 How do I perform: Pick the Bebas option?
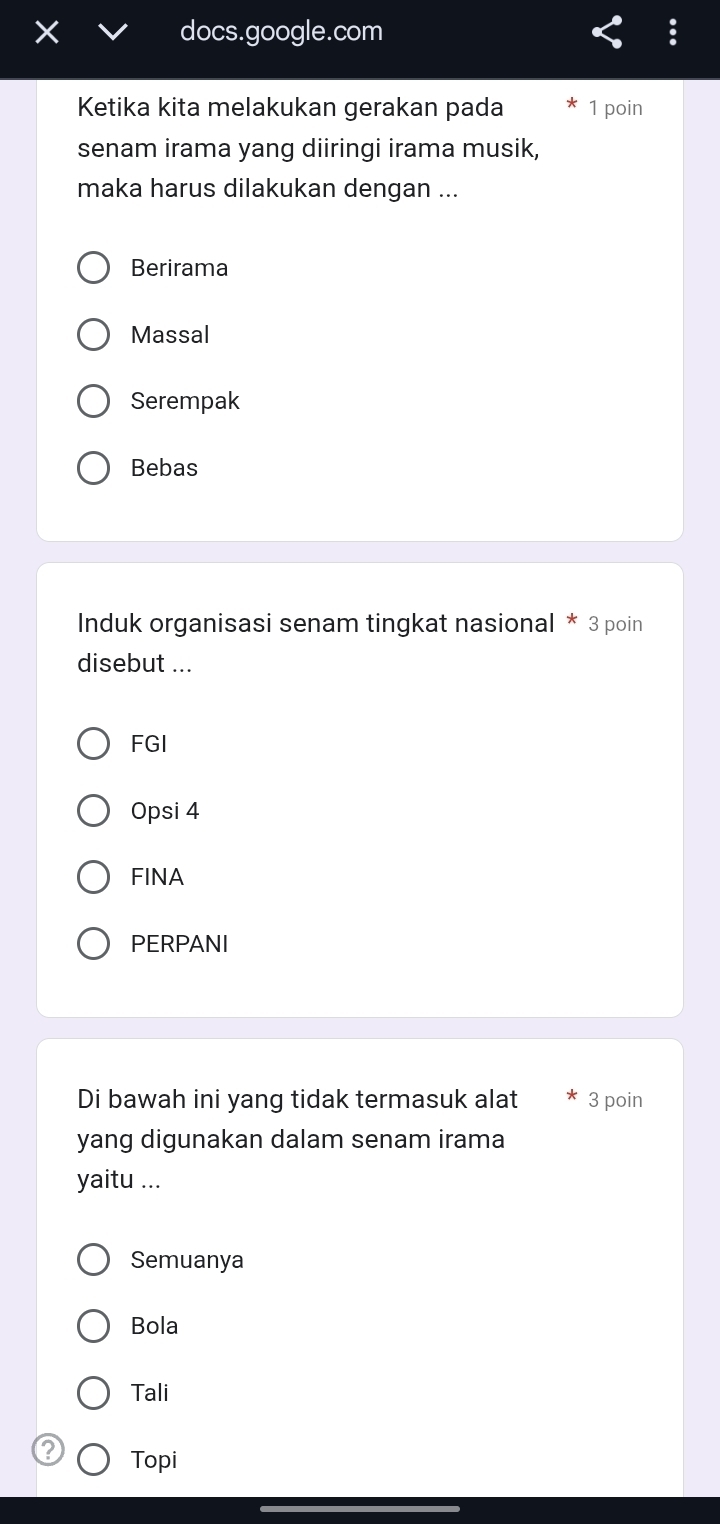[94, 468]
